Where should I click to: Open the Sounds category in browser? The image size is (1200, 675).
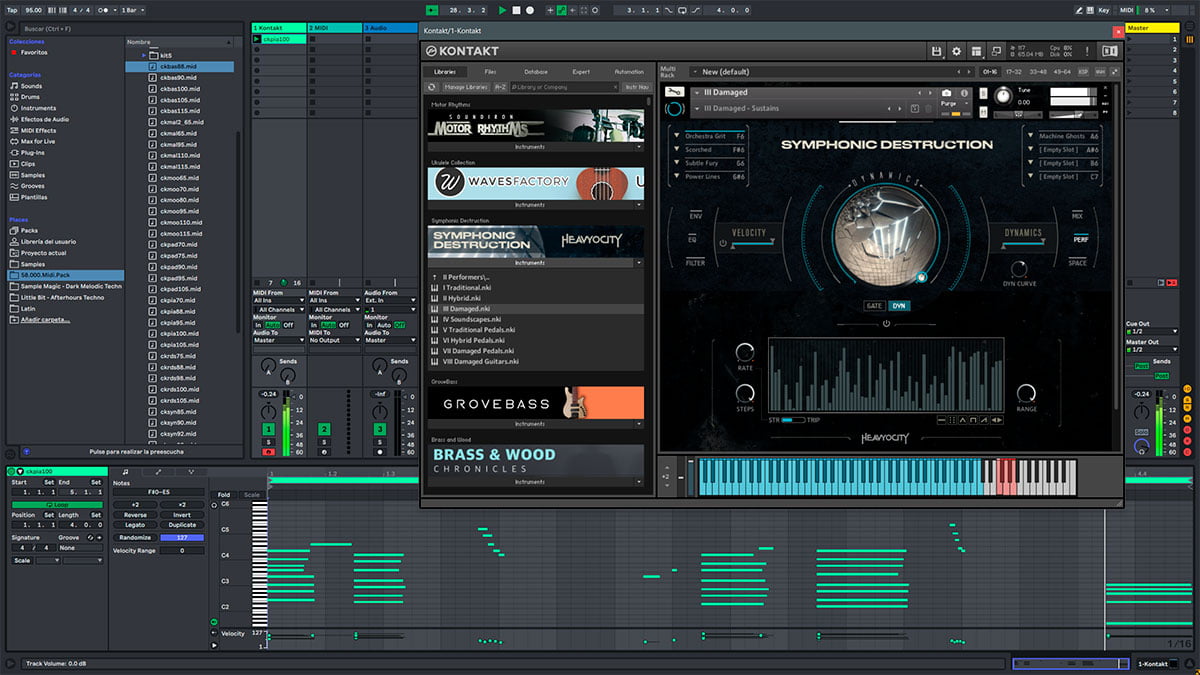[x=31, y=86]
